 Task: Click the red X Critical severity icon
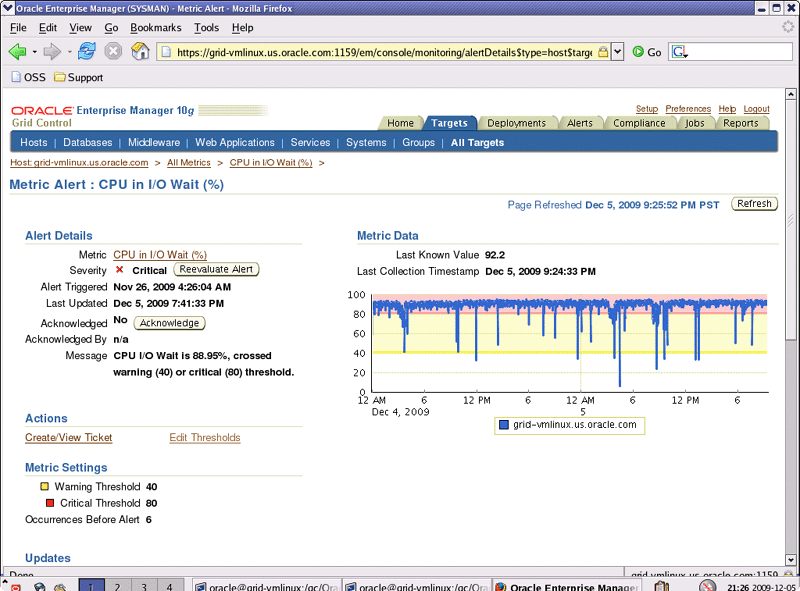point(119,270)
